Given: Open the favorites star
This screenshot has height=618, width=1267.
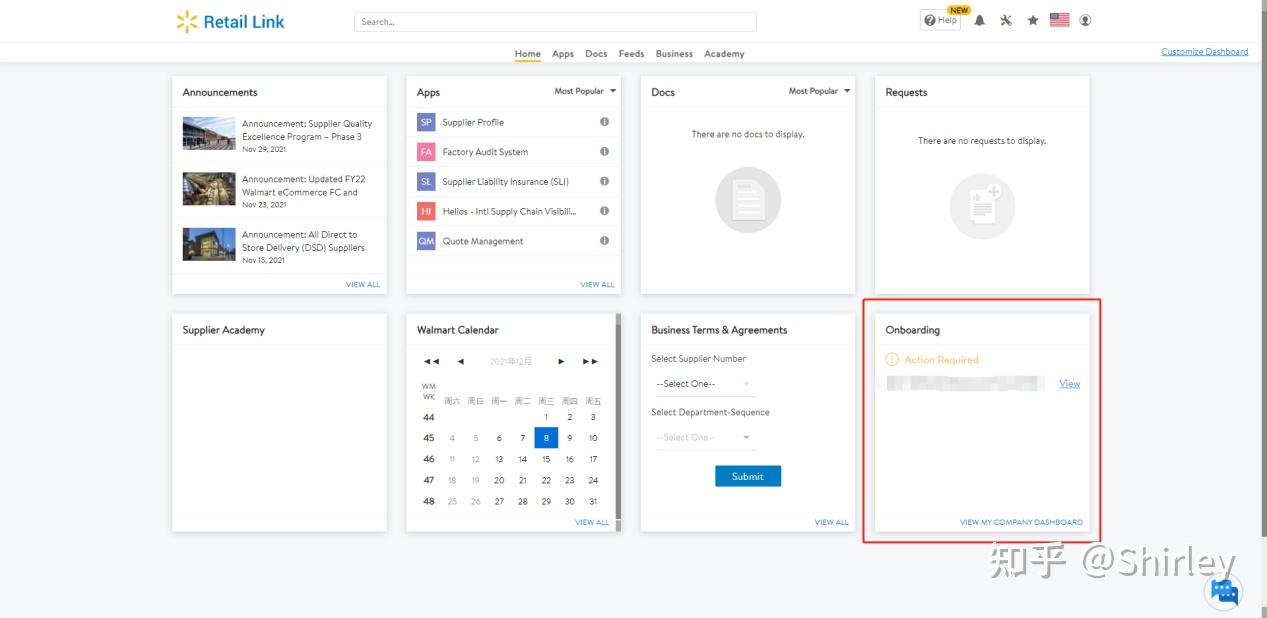Looking at the screenshot, I should click(1032, 19).
